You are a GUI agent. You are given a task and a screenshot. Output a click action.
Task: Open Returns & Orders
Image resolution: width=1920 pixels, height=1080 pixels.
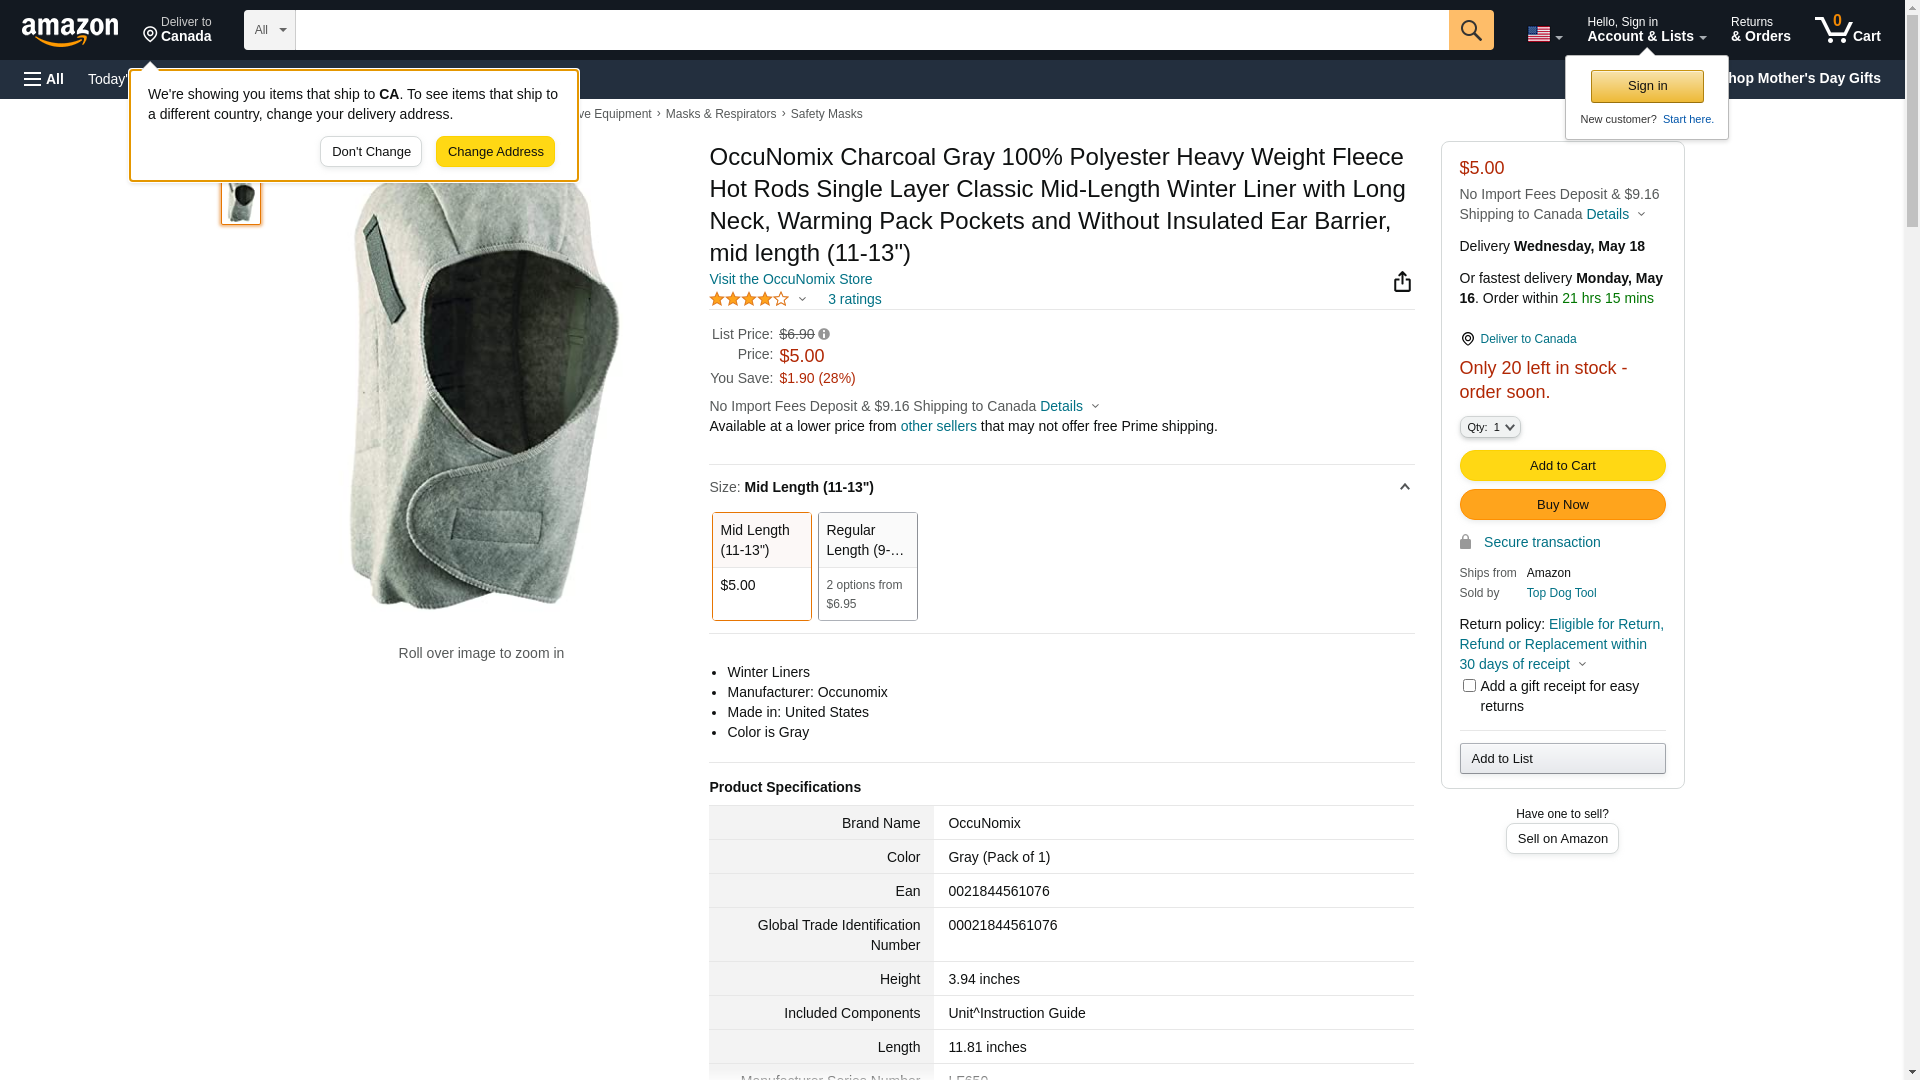click(1760, 30)
